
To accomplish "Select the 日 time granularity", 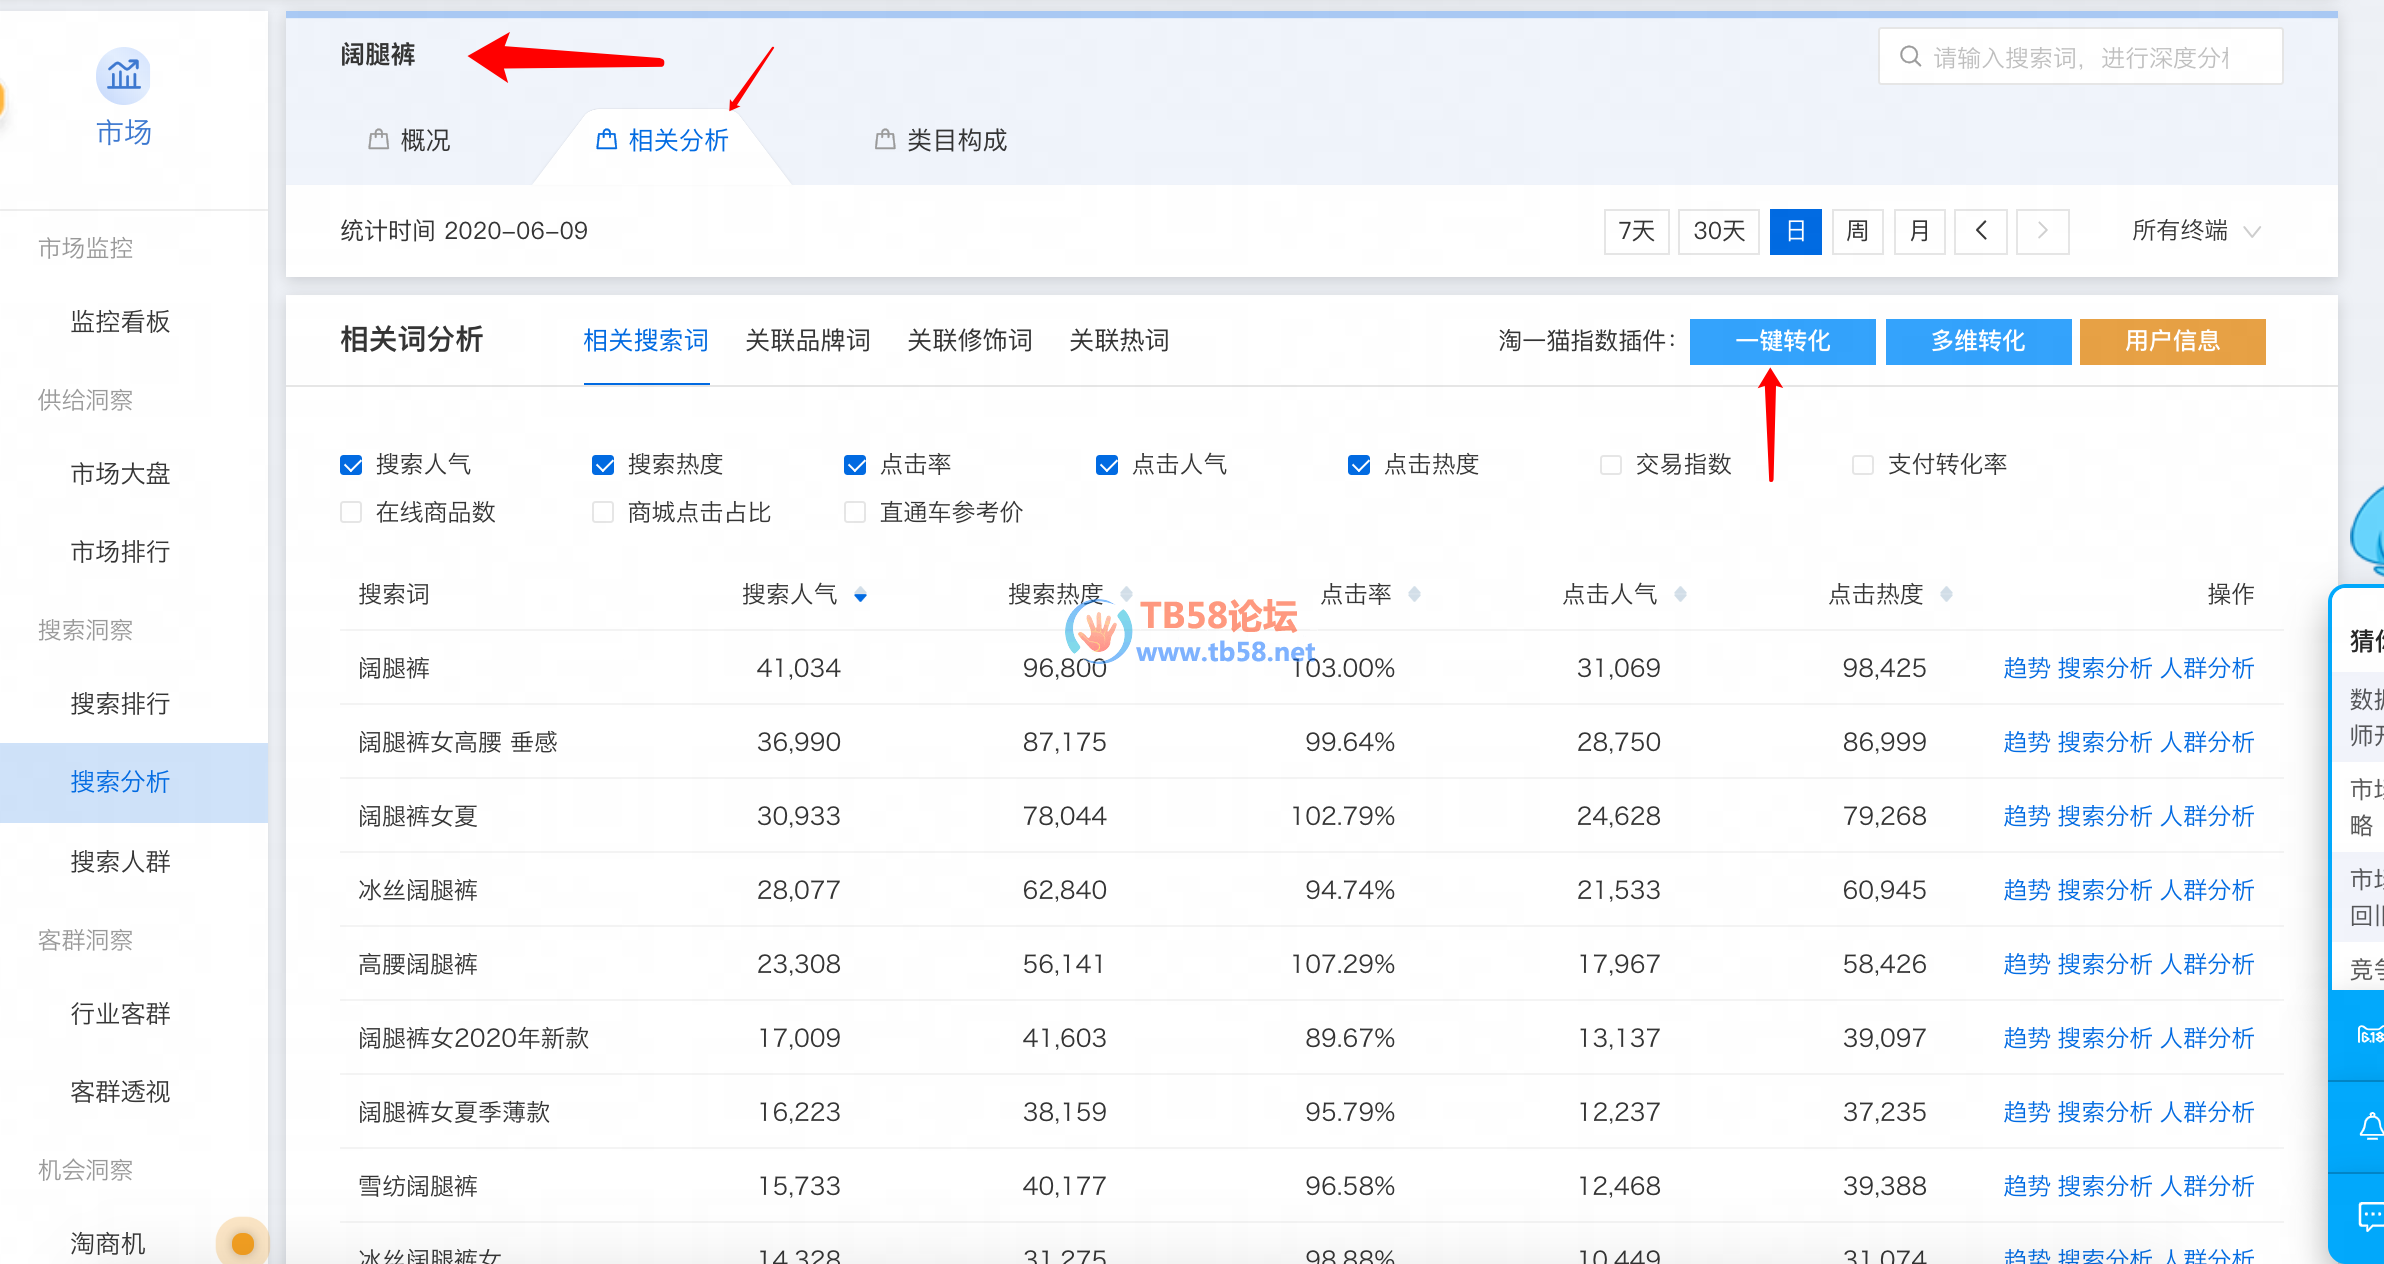I will [1795, 231].
